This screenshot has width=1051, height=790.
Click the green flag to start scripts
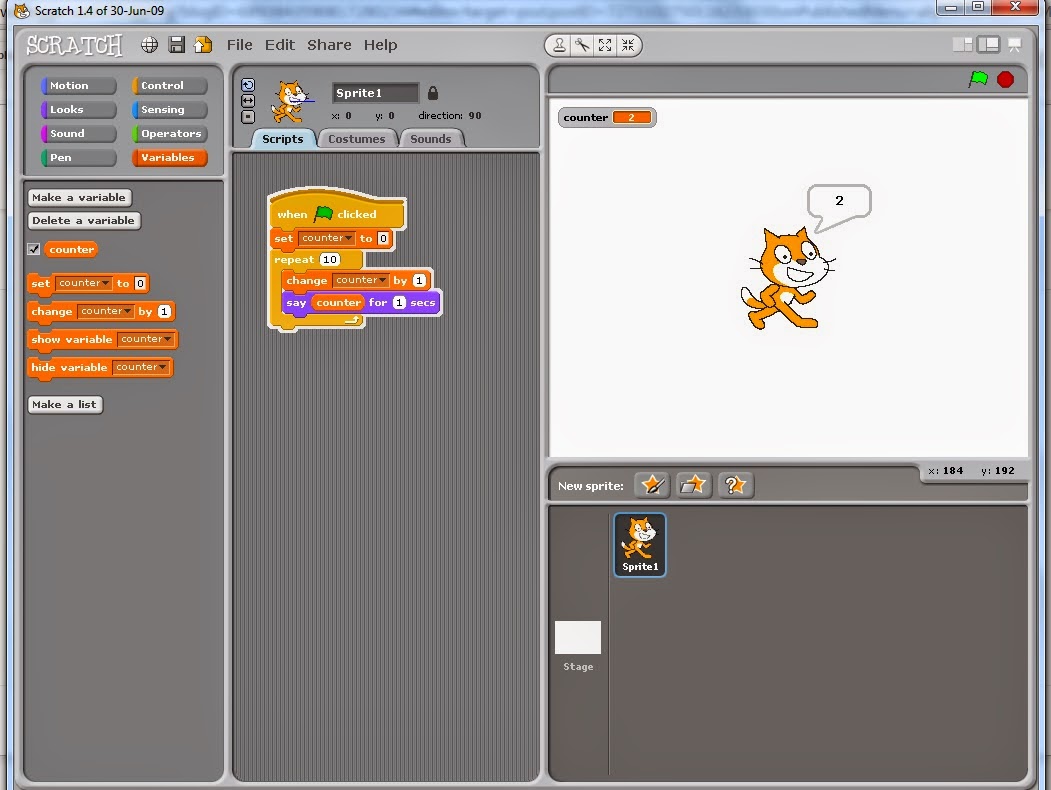coord(978,79)
